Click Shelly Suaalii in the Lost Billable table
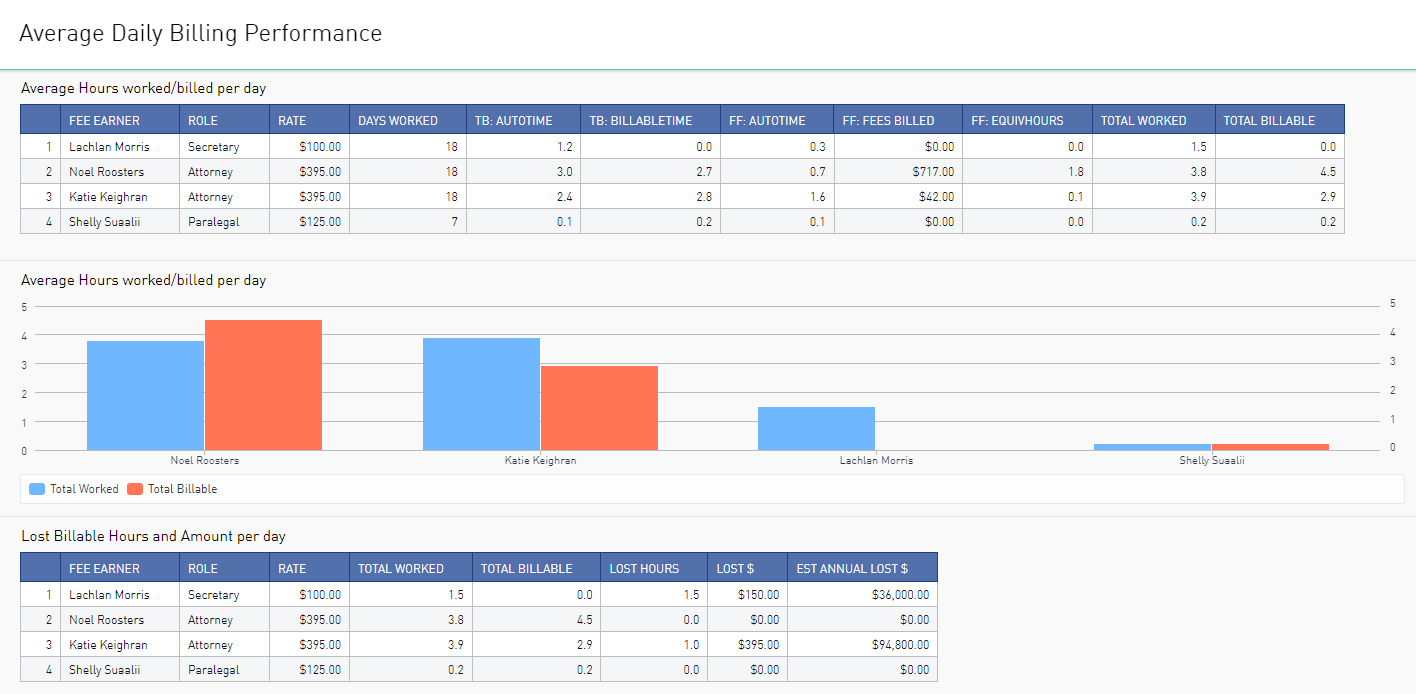The width and height of the screenshot is (1416, 694). tap(105, 670)
